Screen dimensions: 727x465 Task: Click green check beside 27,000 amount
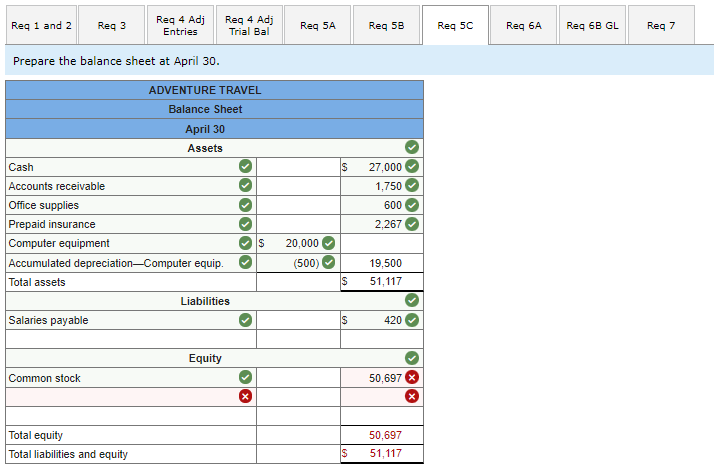[412, 166]
